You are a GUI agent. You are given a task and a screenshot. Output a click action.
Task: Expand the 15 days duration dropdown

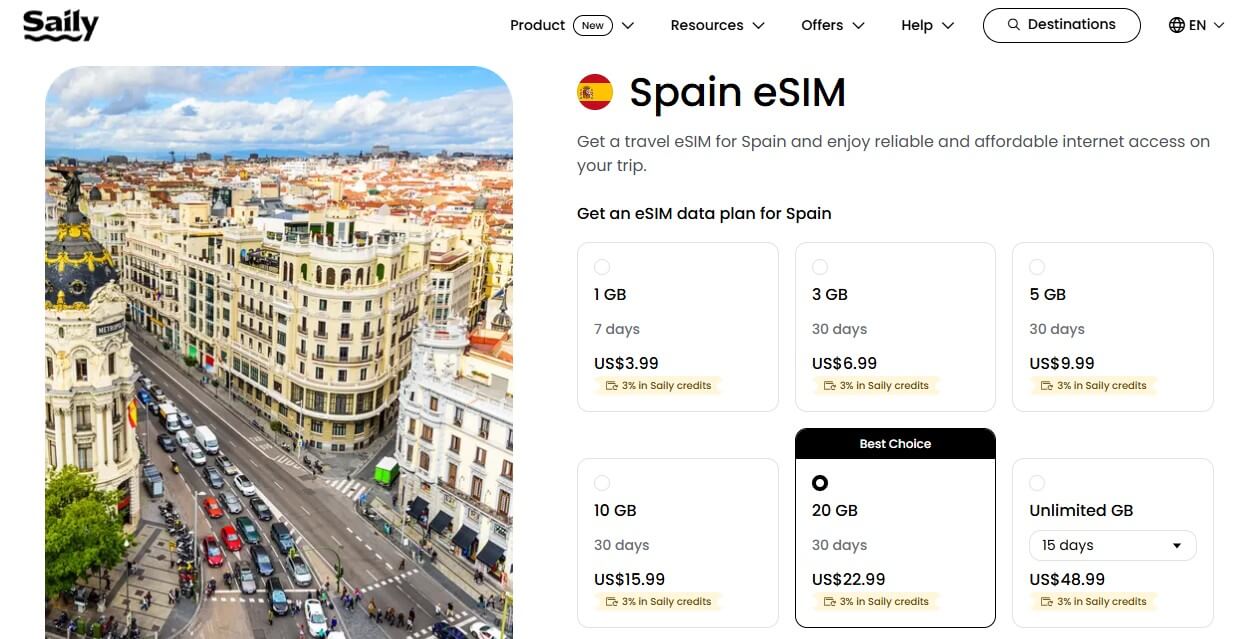(x=1112, y=545)
